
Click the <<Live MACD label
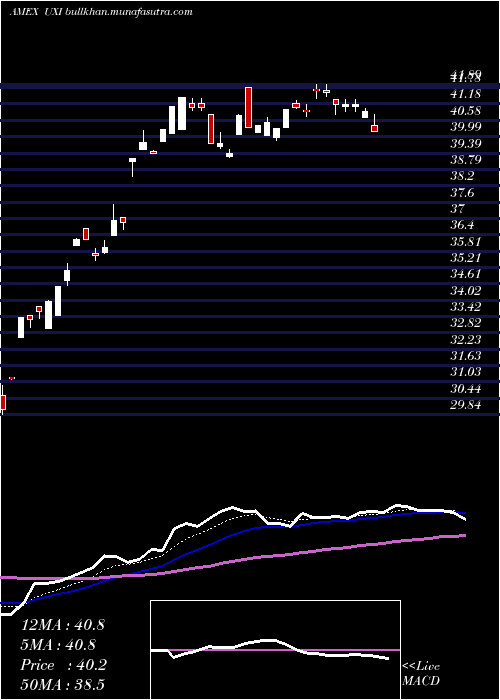coord(421,674)
